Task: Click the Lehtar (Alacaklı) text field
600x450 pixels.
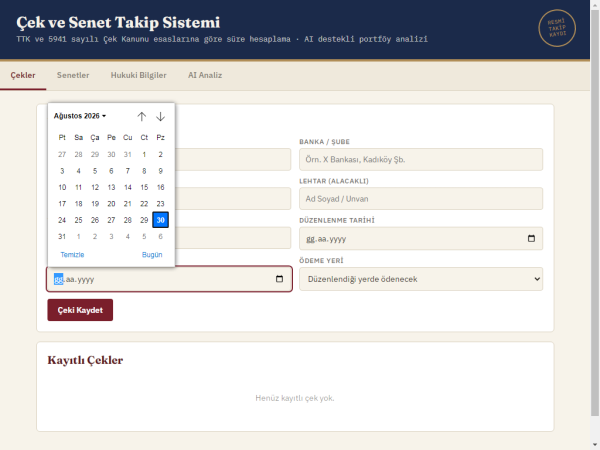Action: 421,199
